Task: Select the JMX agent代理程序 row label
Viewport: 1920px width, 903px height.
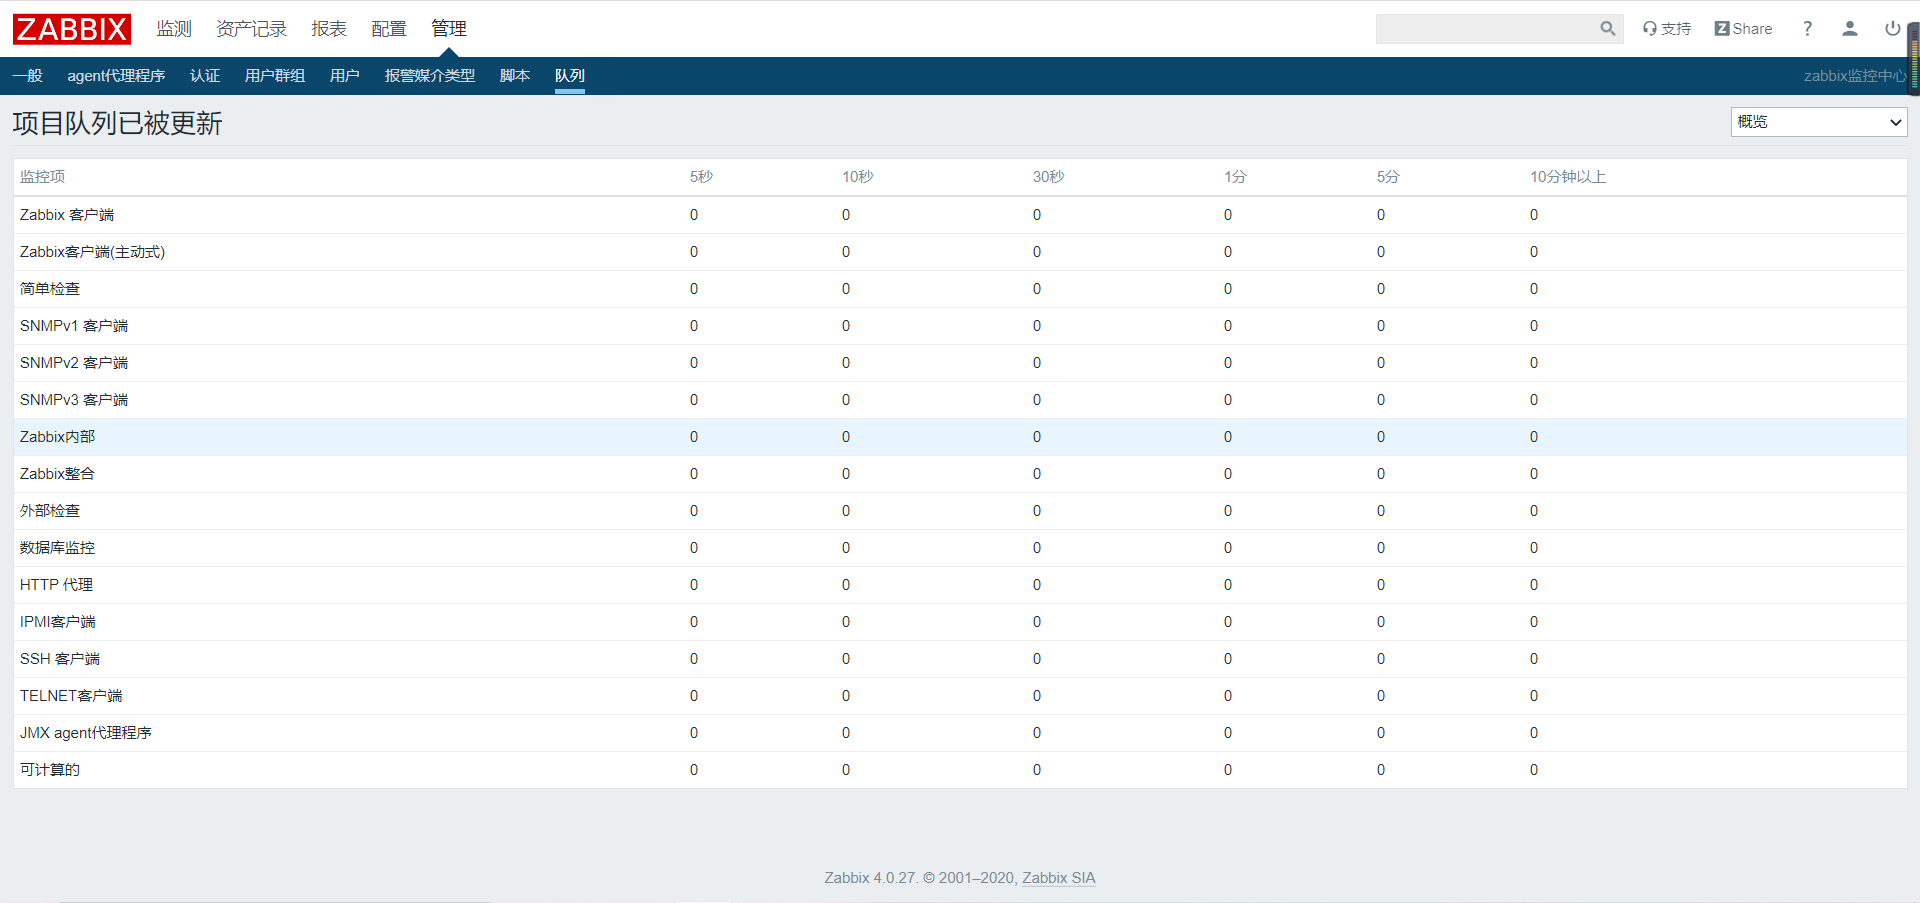Action: pyautogui.click(x=86, y=733)
